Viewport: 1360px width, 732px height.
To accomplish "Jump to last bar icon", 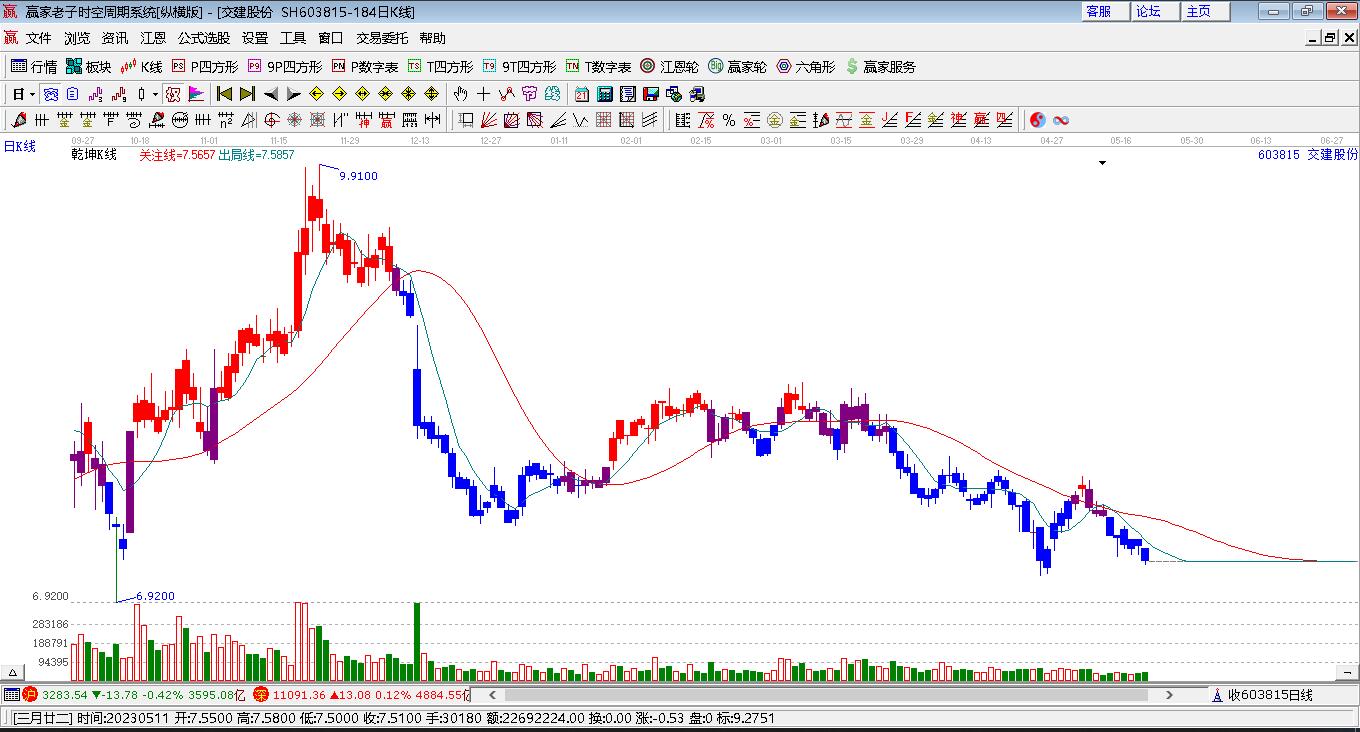I will coord(247,94).
